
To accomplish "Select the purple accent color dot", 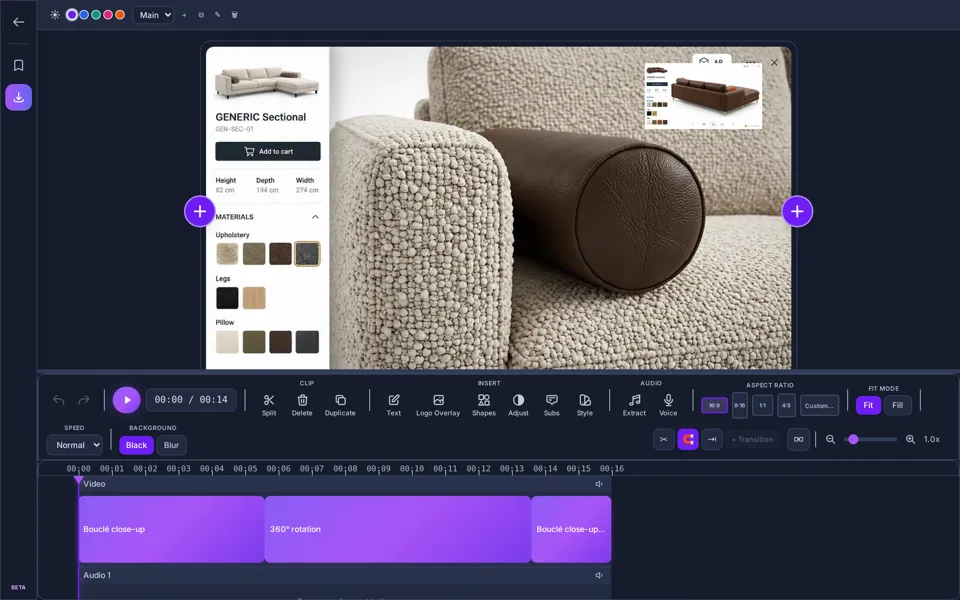I will tap(72, 15).
